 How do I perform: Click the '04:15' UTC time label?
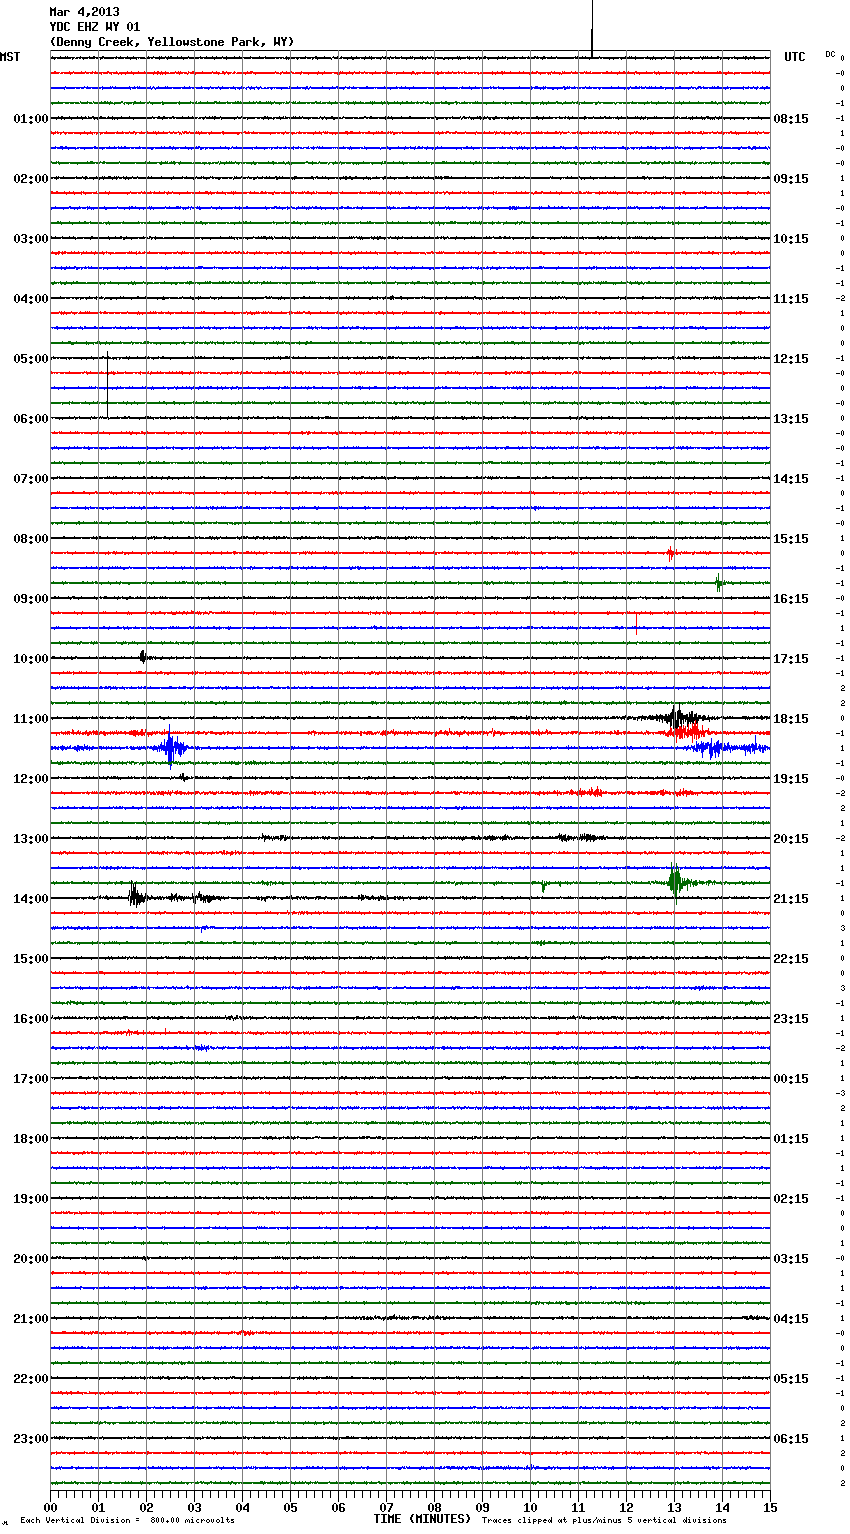point(791,1319)
